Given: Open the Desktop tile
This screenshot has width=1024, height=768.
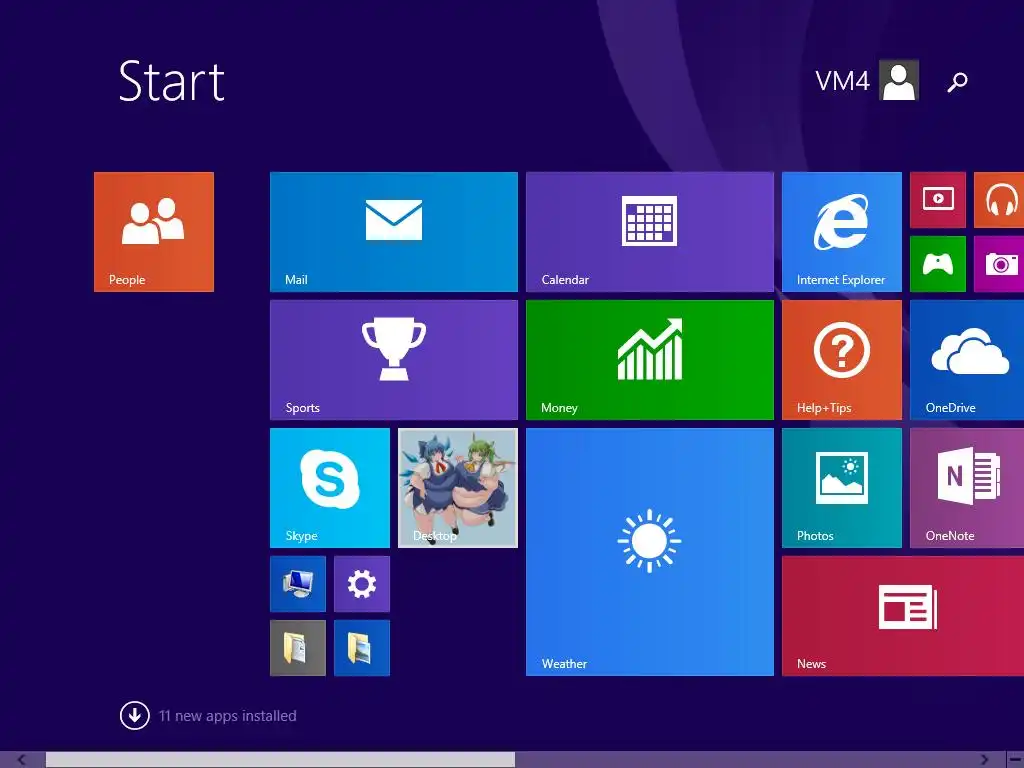Looking at the screenshot, I should (x=458, y=488).
